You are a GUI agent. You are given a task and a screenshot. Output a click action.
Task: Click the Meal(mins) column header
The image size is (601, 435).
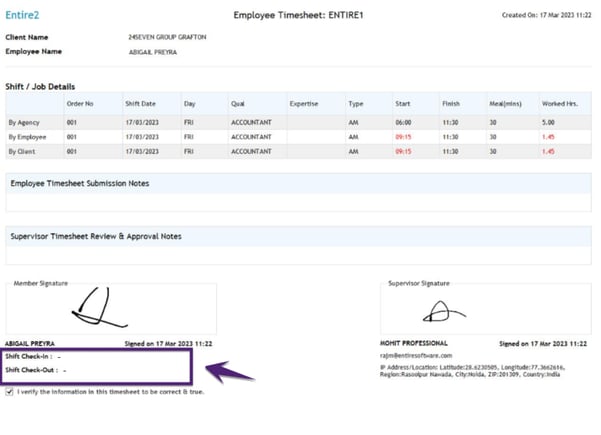506,103
